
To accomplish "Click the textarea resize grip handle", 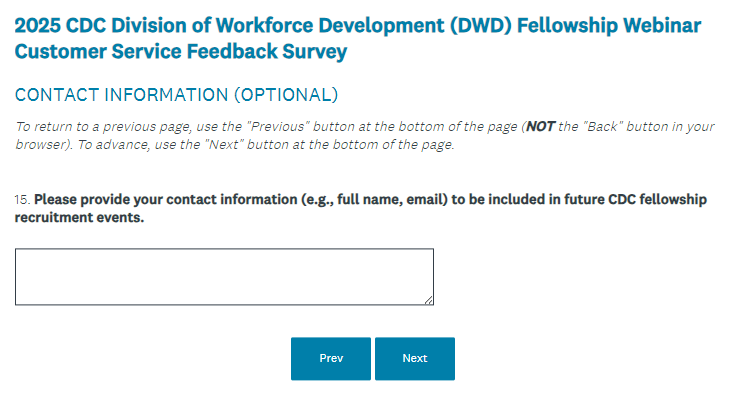I will click(429, 301).
